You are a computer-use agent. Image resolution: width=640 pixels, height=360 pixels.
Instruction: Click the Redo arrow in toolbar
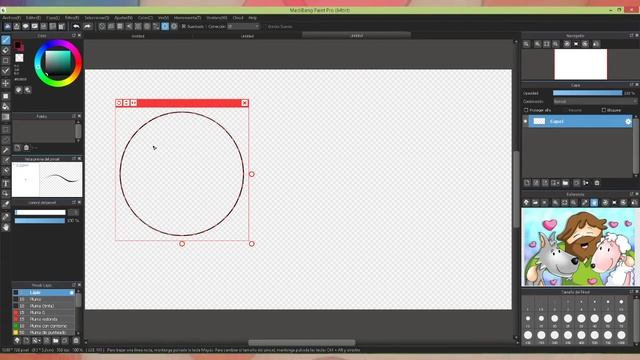tap(87, 27)
